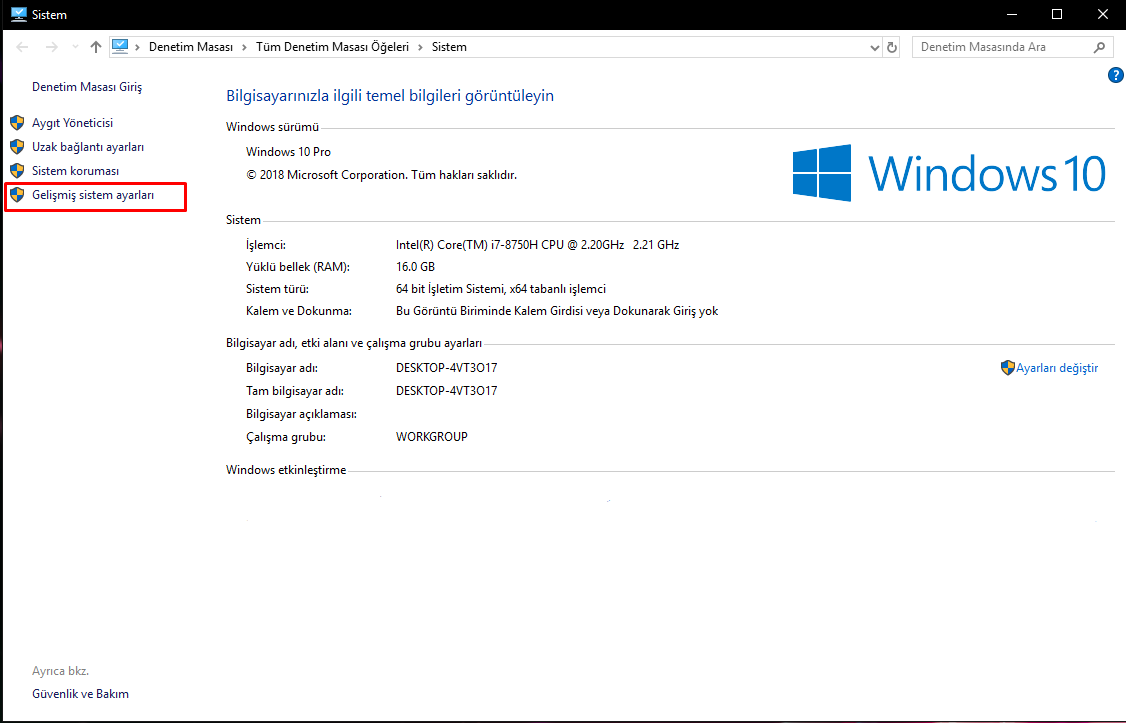Screen dimensions: 1126x723
Task: Click shield icon beside Sistem koruması
Action: [x=17, y=171]
